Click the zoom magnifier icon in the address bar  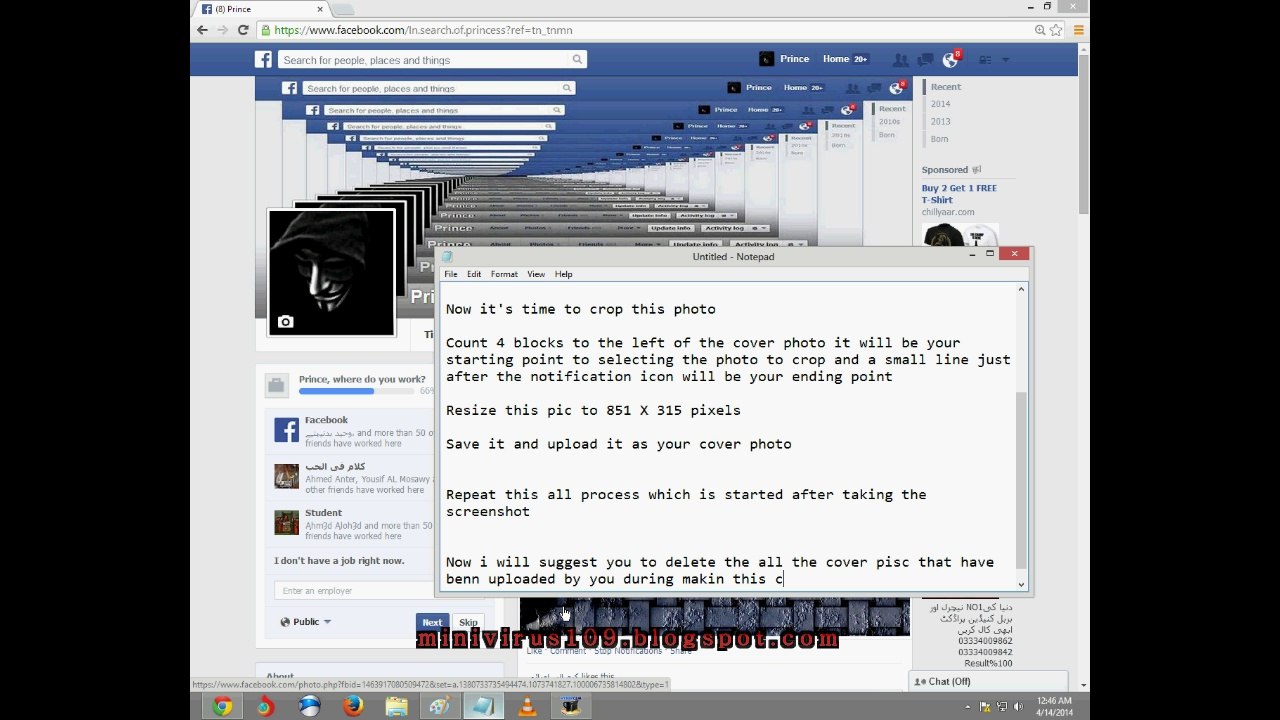coord(1040,30)
